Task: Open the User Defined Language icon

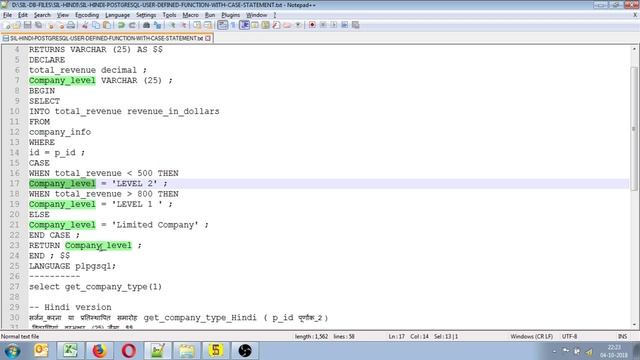Action: click(255, 25)
